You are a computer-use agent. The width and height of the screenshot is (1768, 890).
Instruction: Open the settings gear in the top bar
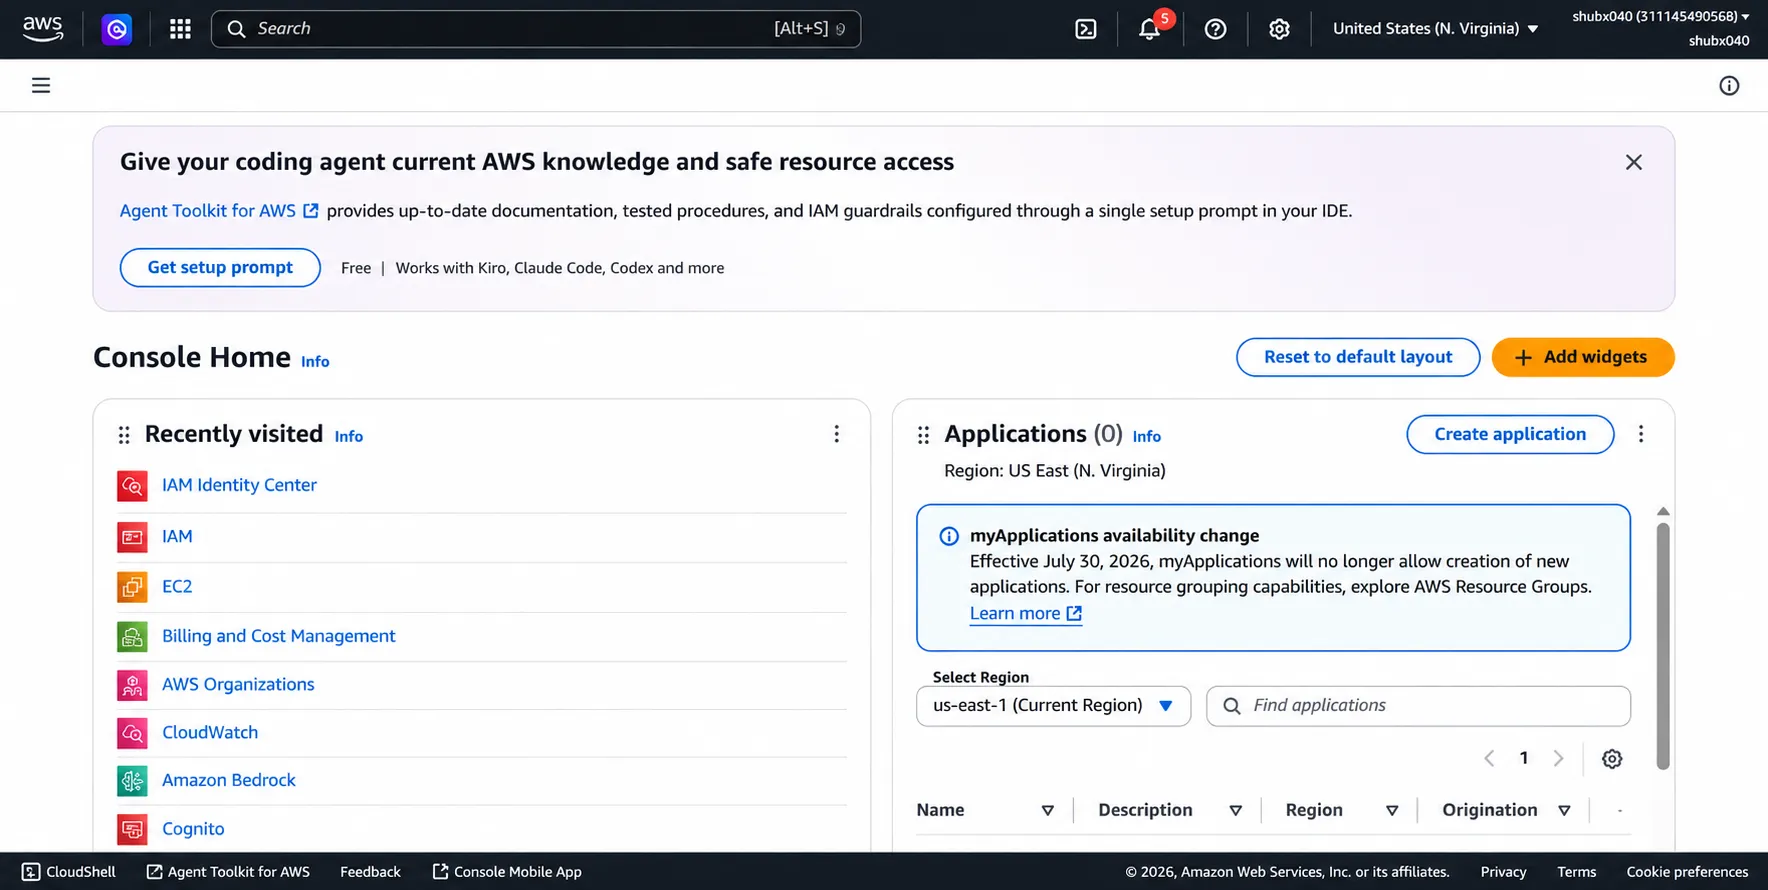click(1279, 29)
